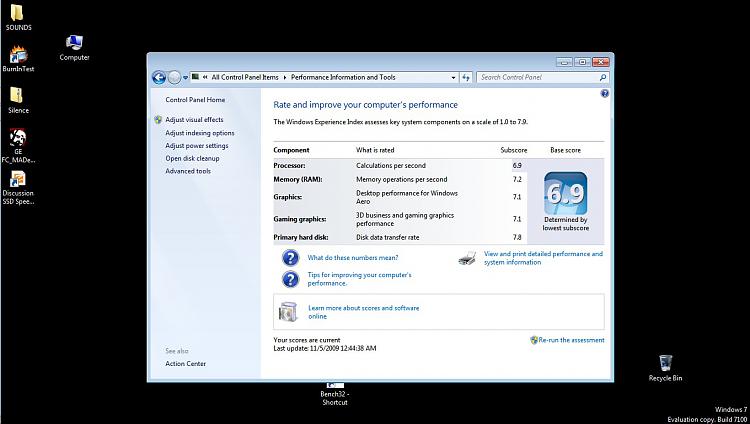This screenshot has width=750, height=424.
Task: Maximize the Control Panel window
Action: 582,62
